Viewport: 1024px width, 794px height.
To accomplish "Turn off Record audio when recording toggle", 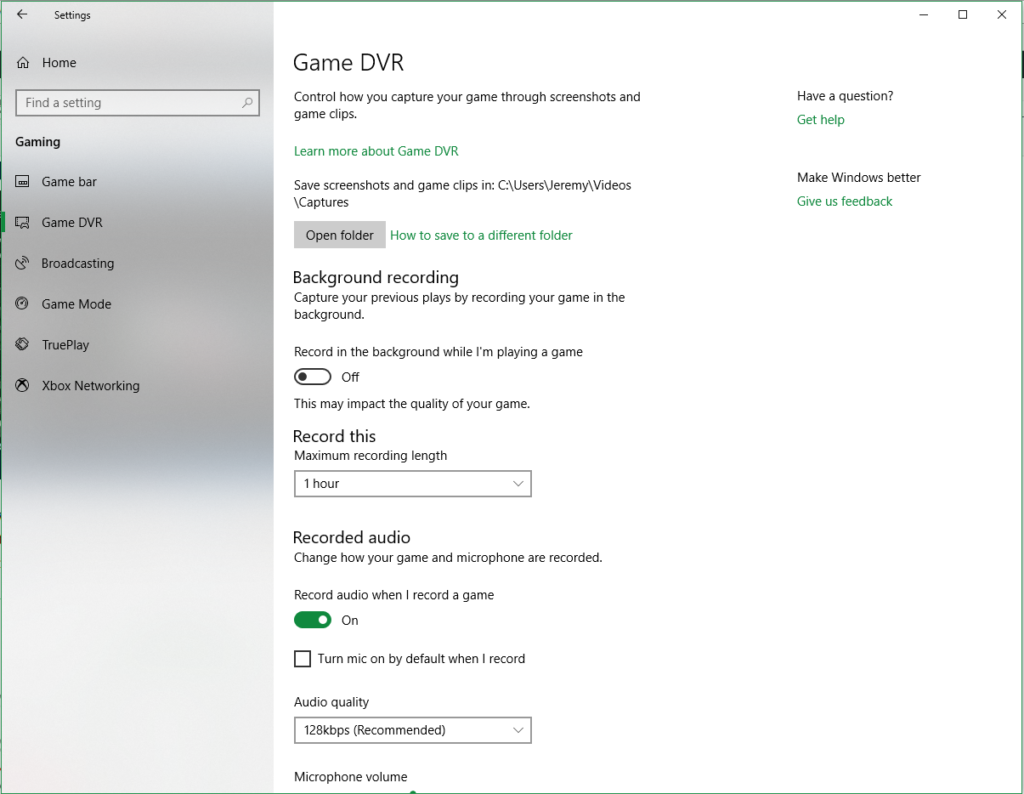I will 313,620.
